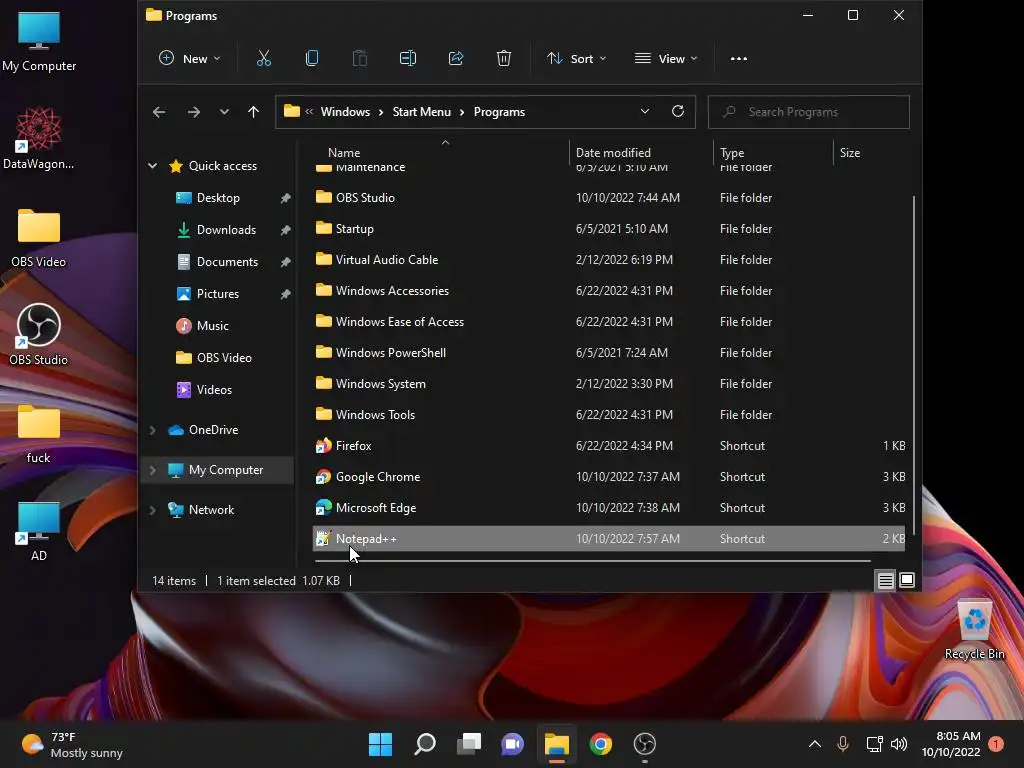
Task: Click My Computer desktop icon
Action: point(39,42)
